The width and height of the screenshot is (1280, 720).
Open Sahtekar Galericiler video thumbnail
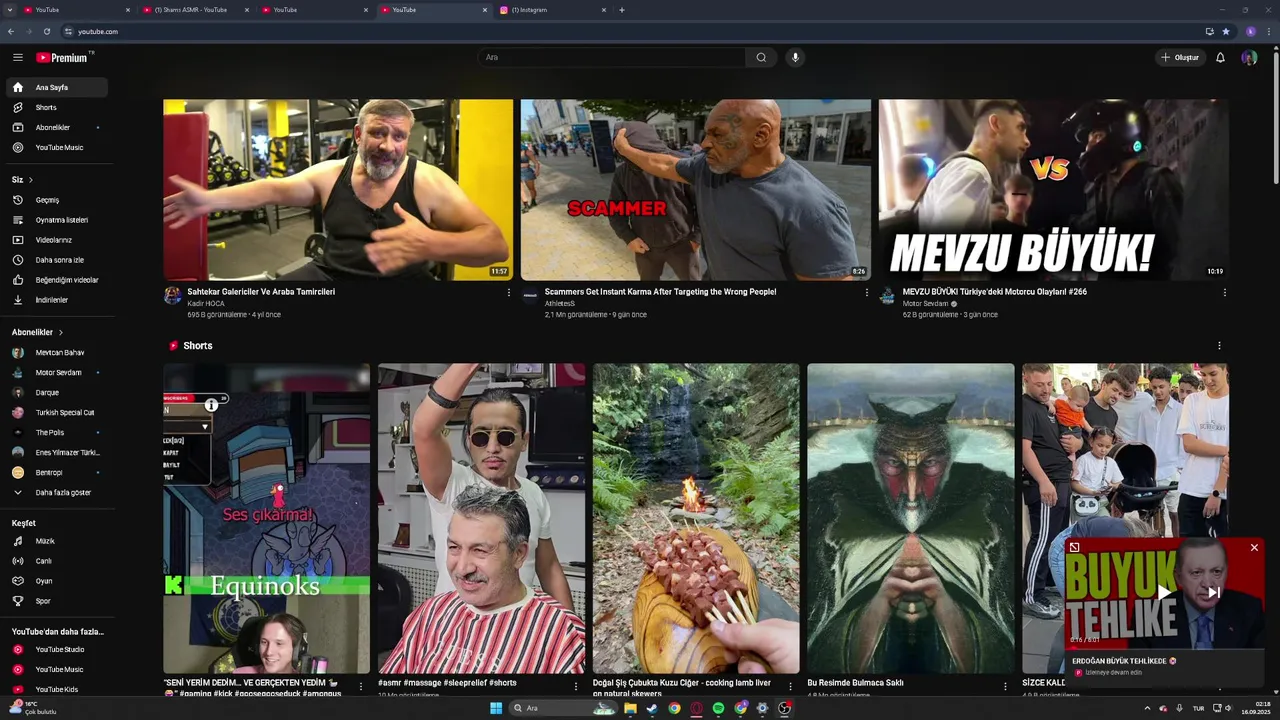pyautogui.click(x=338, y=189)
